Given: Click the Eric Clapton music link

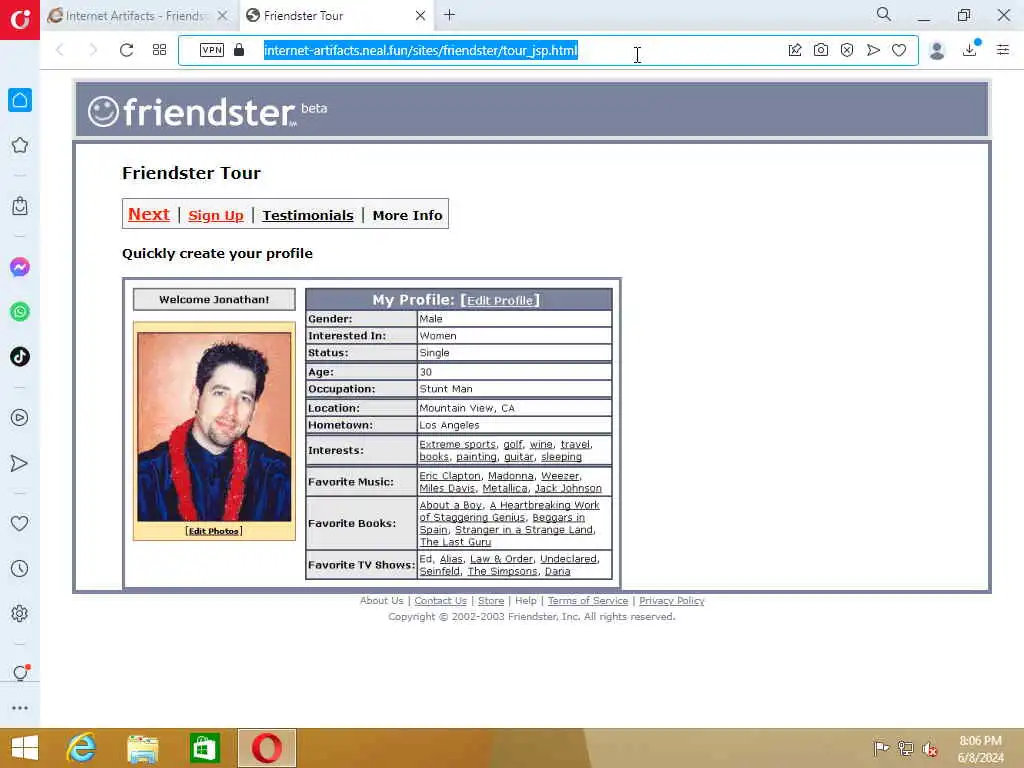Looking at the screenshot, I should tap(449, 476).
